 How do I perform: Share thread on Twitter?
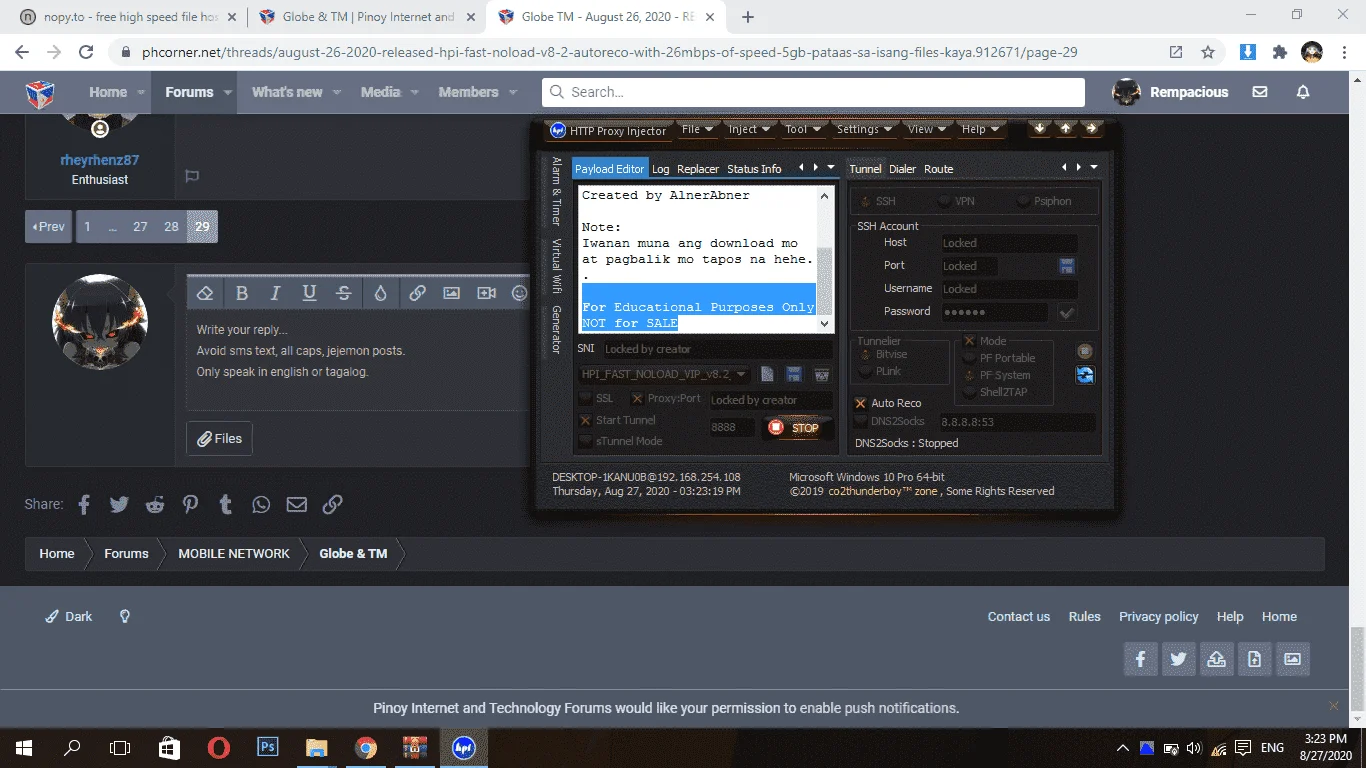click(119, 504)
